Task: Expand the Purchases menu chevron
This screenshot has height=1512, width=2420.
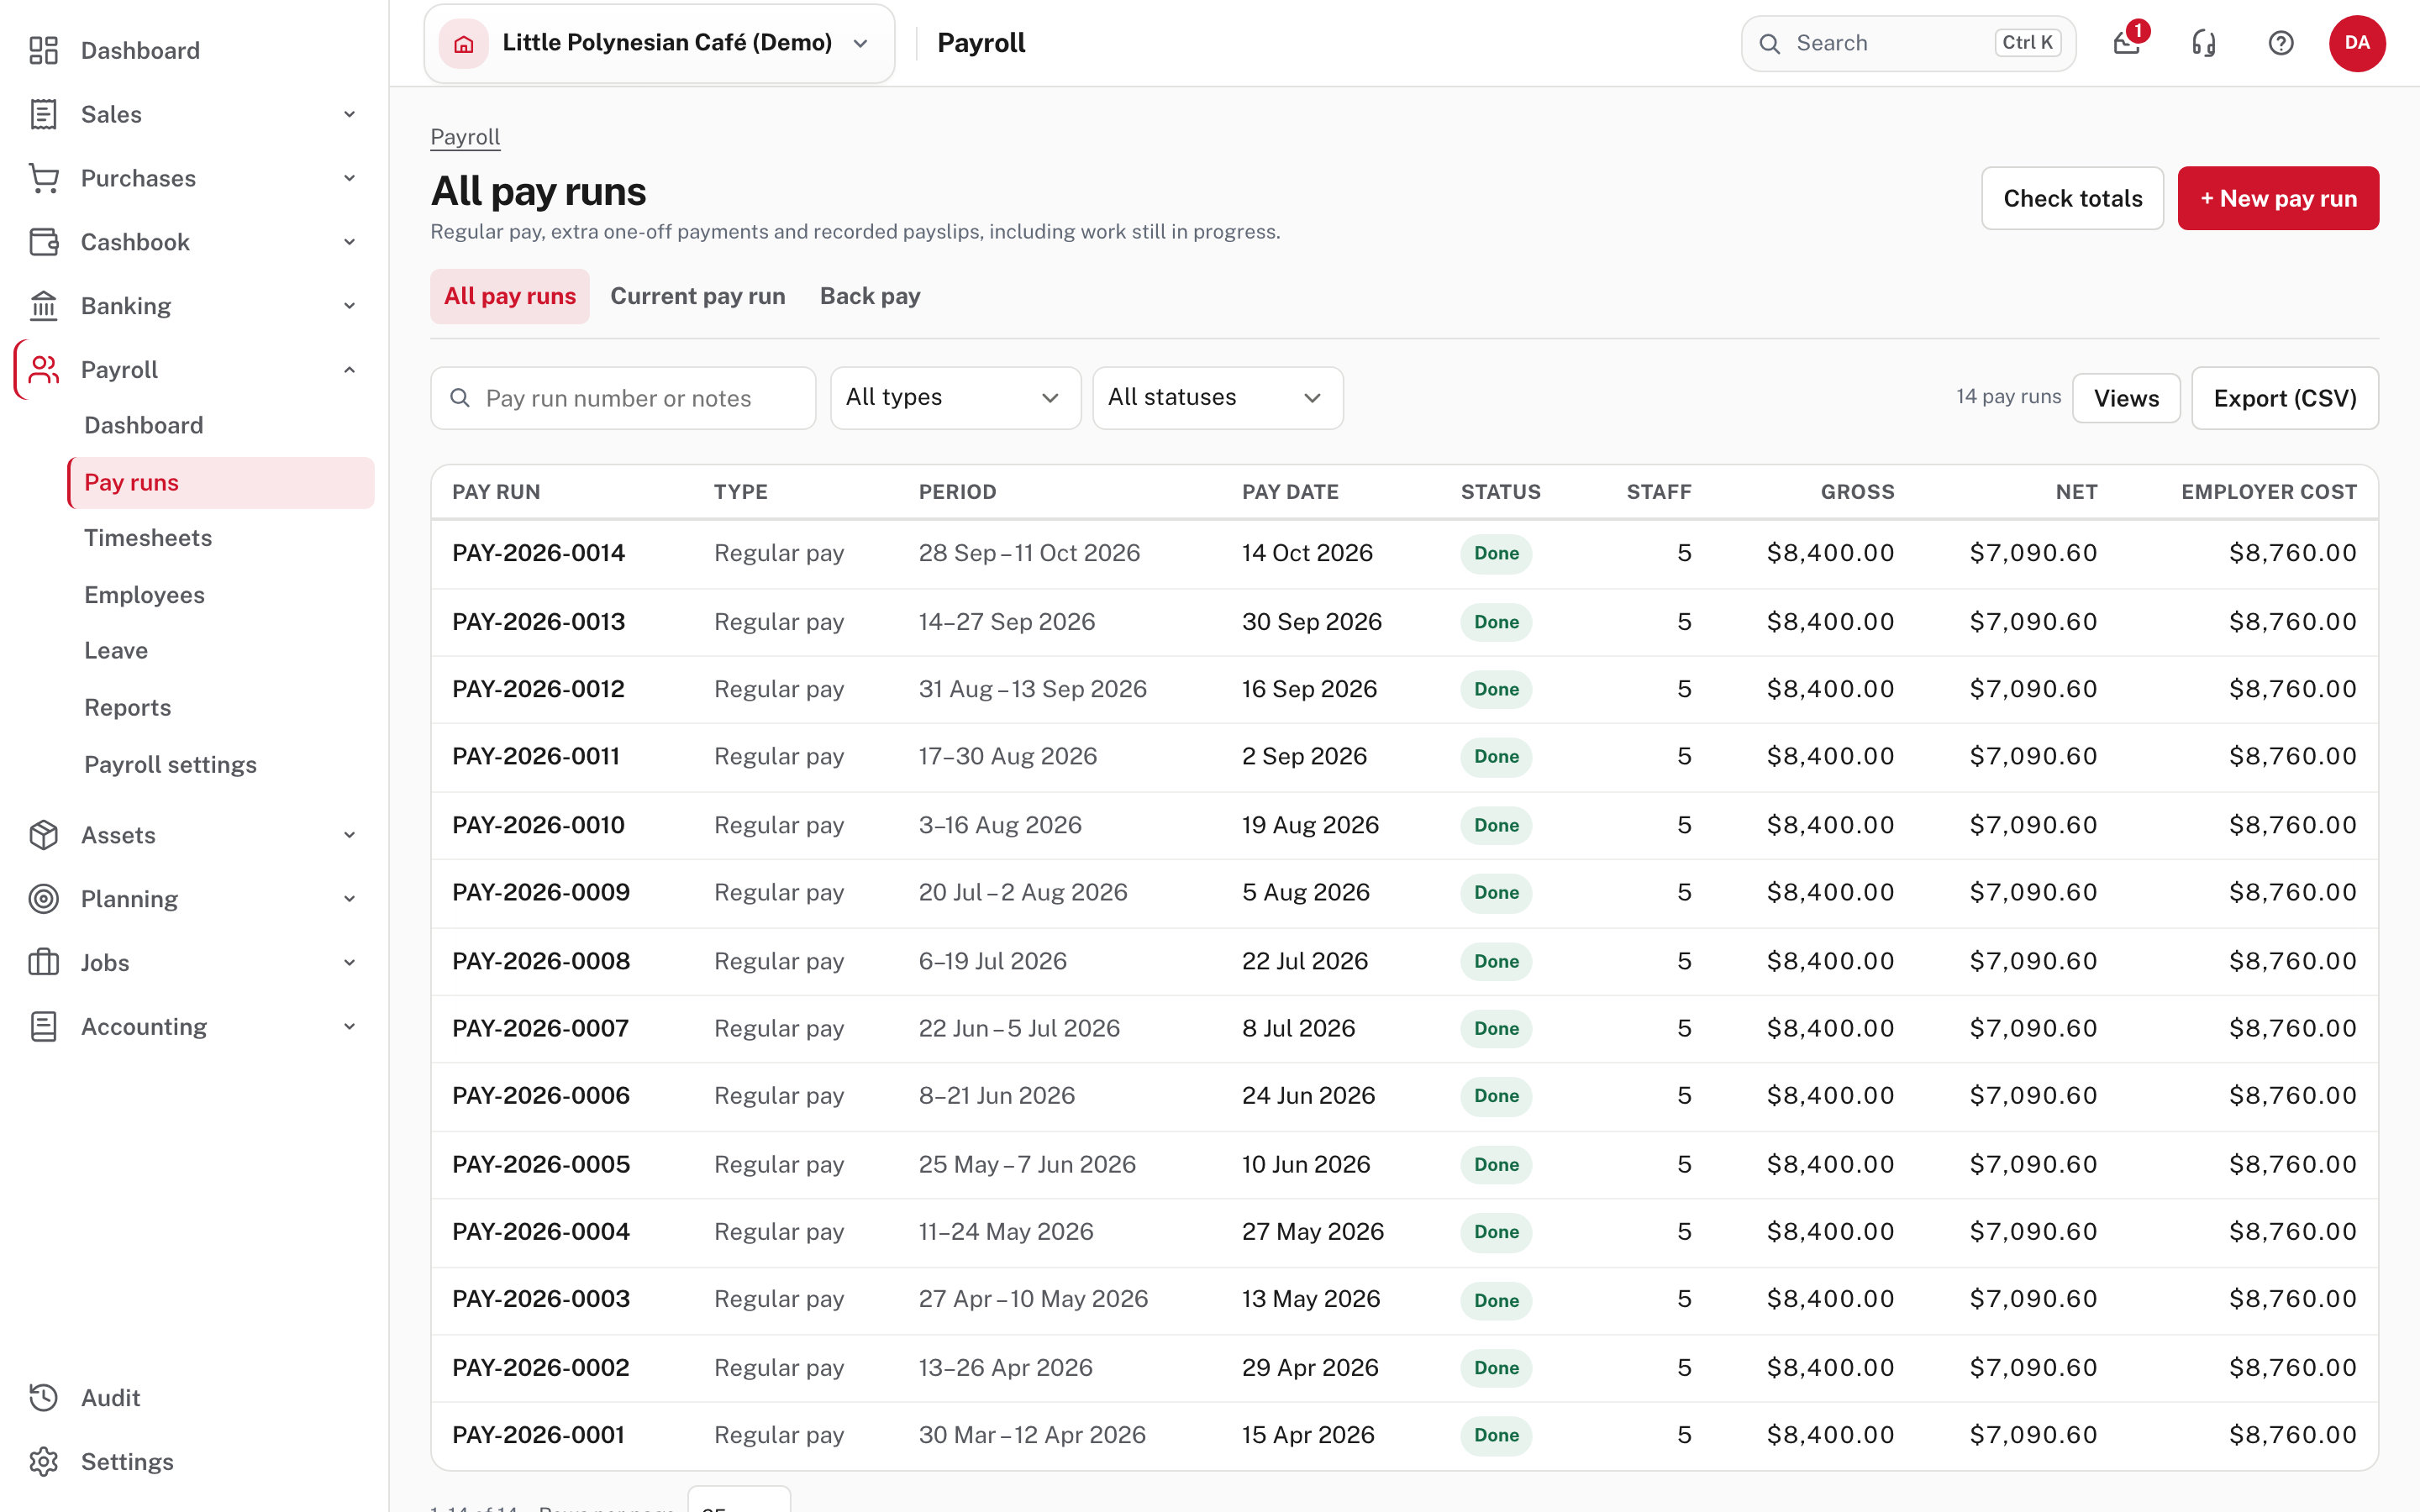Action: click(350, 178)
